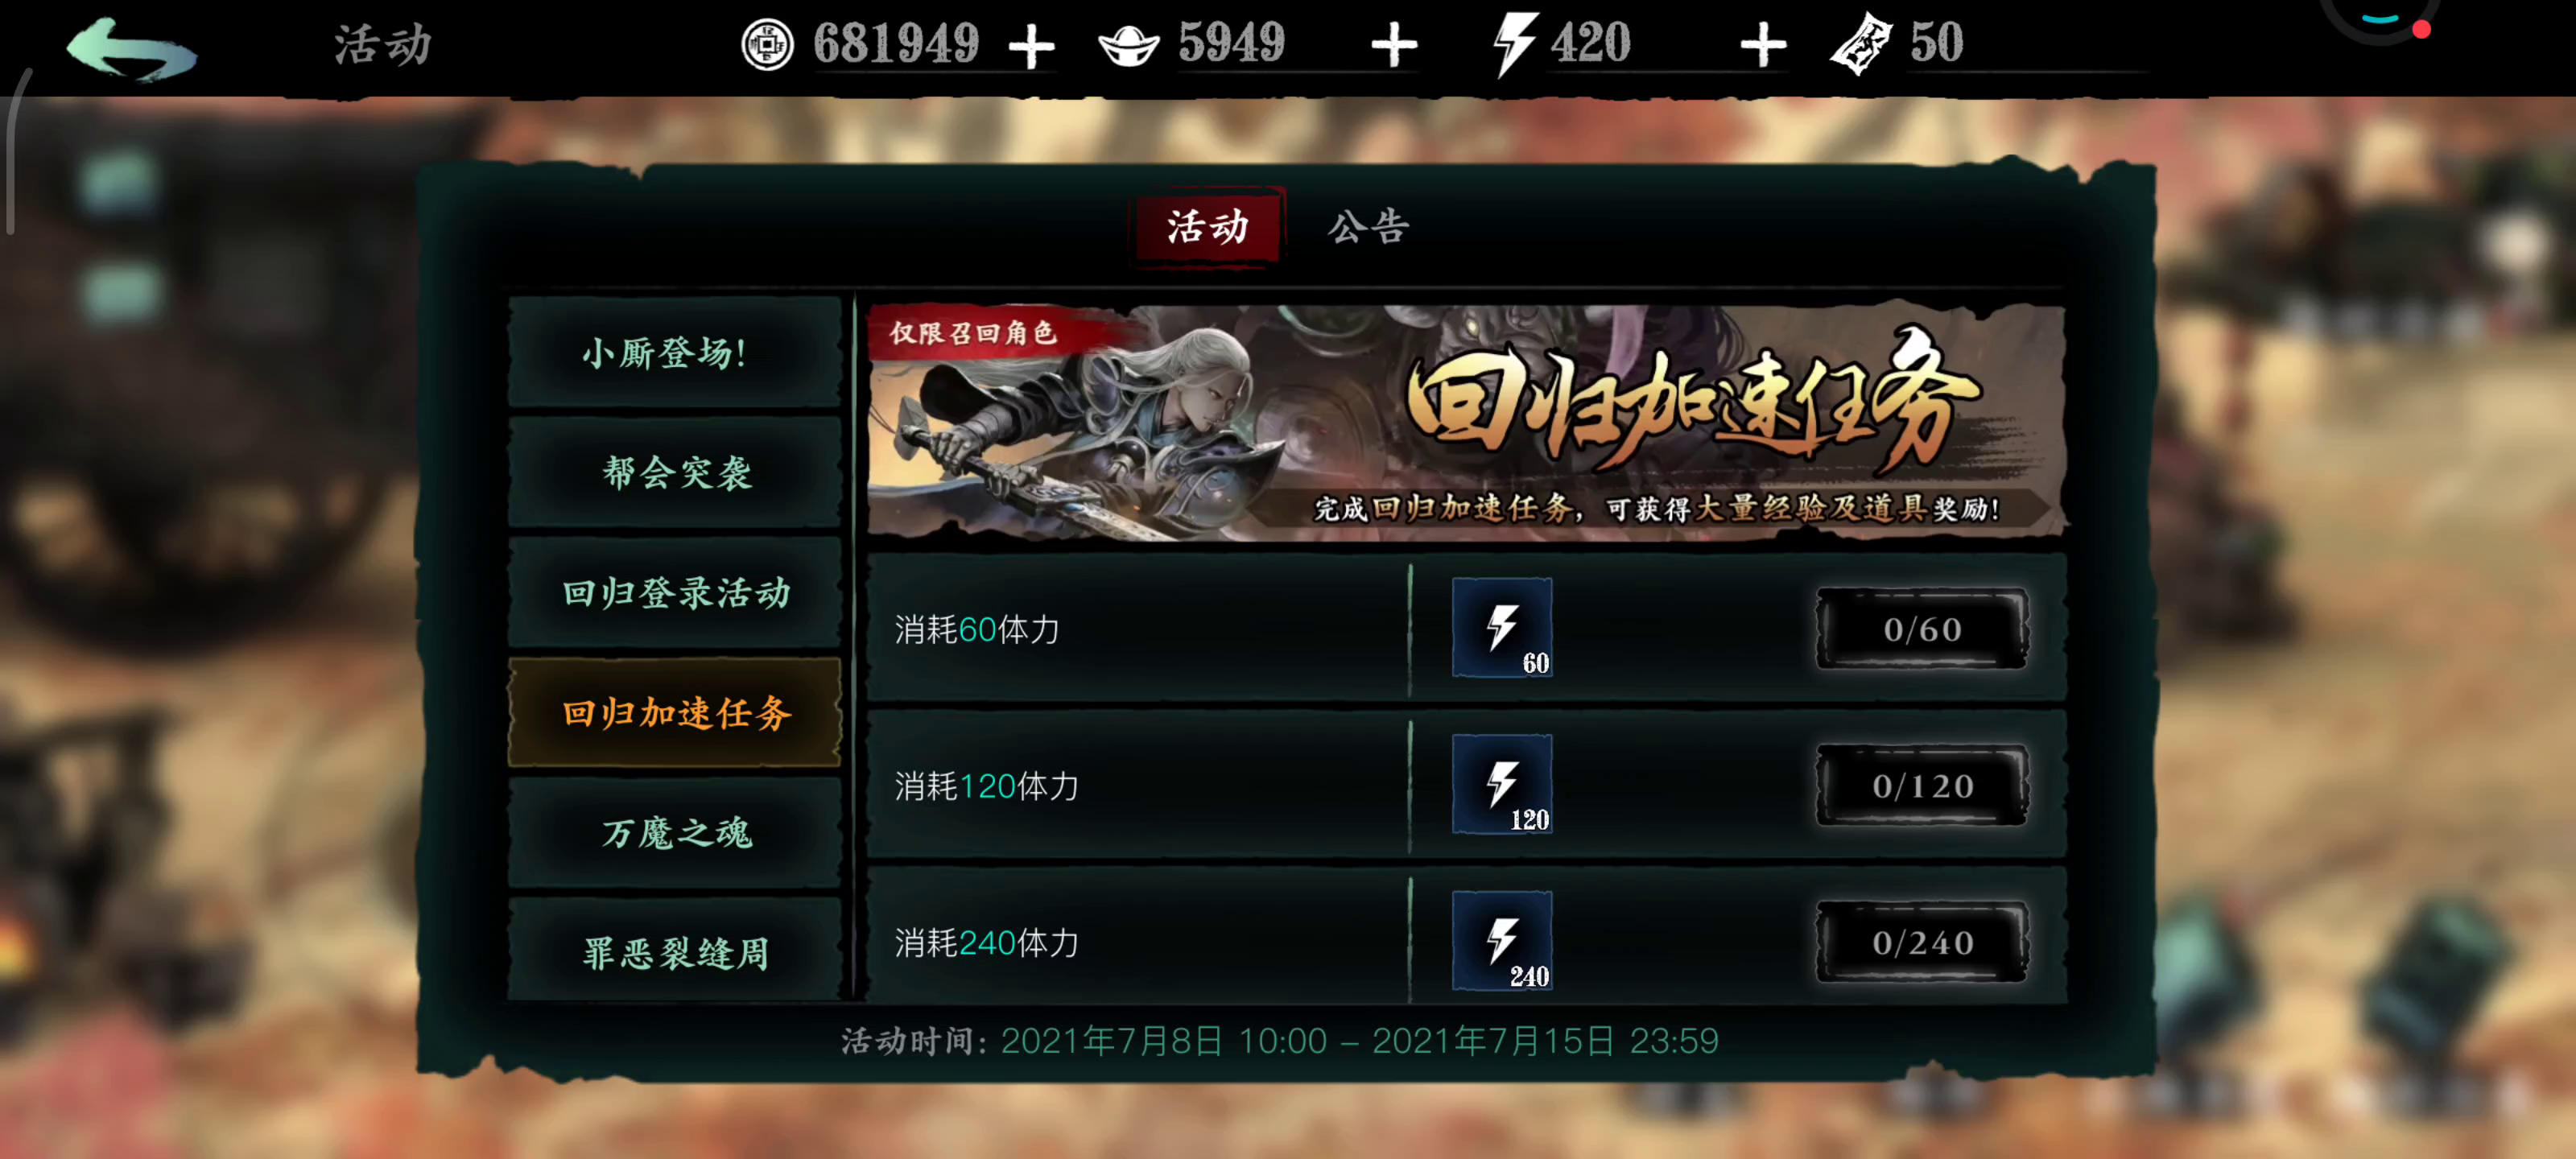
Task: Open the 240 stamina reward icon
Action: click(1502, 941)
